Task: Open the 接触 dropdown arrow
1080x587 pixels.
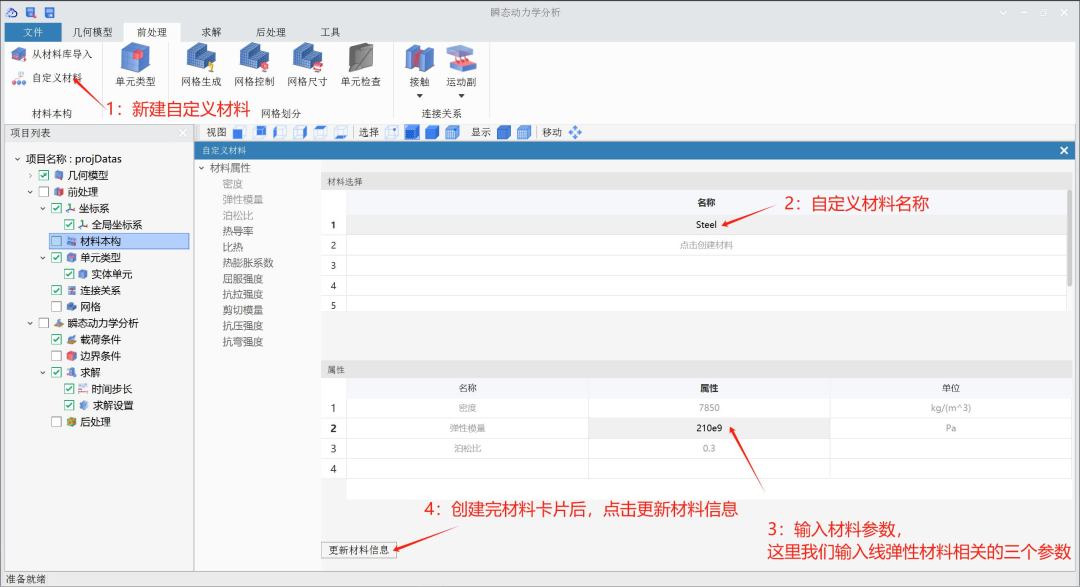Action: [419, 96]
